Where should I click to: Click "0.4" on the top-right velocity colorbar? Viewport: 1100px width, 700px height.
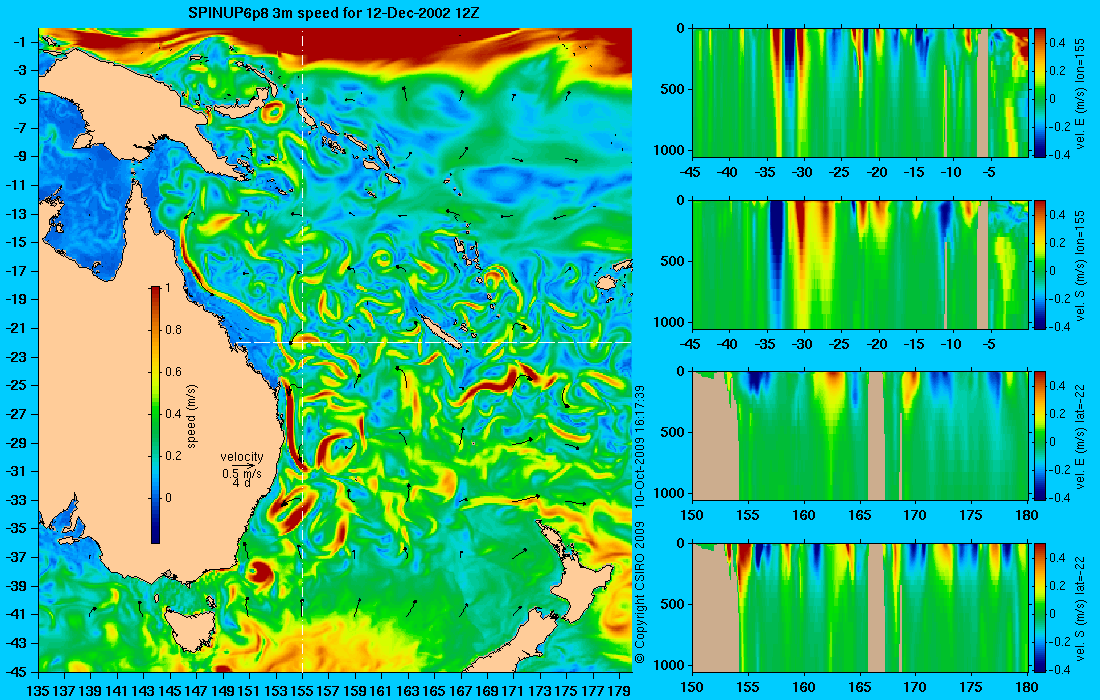point(1057,43)
